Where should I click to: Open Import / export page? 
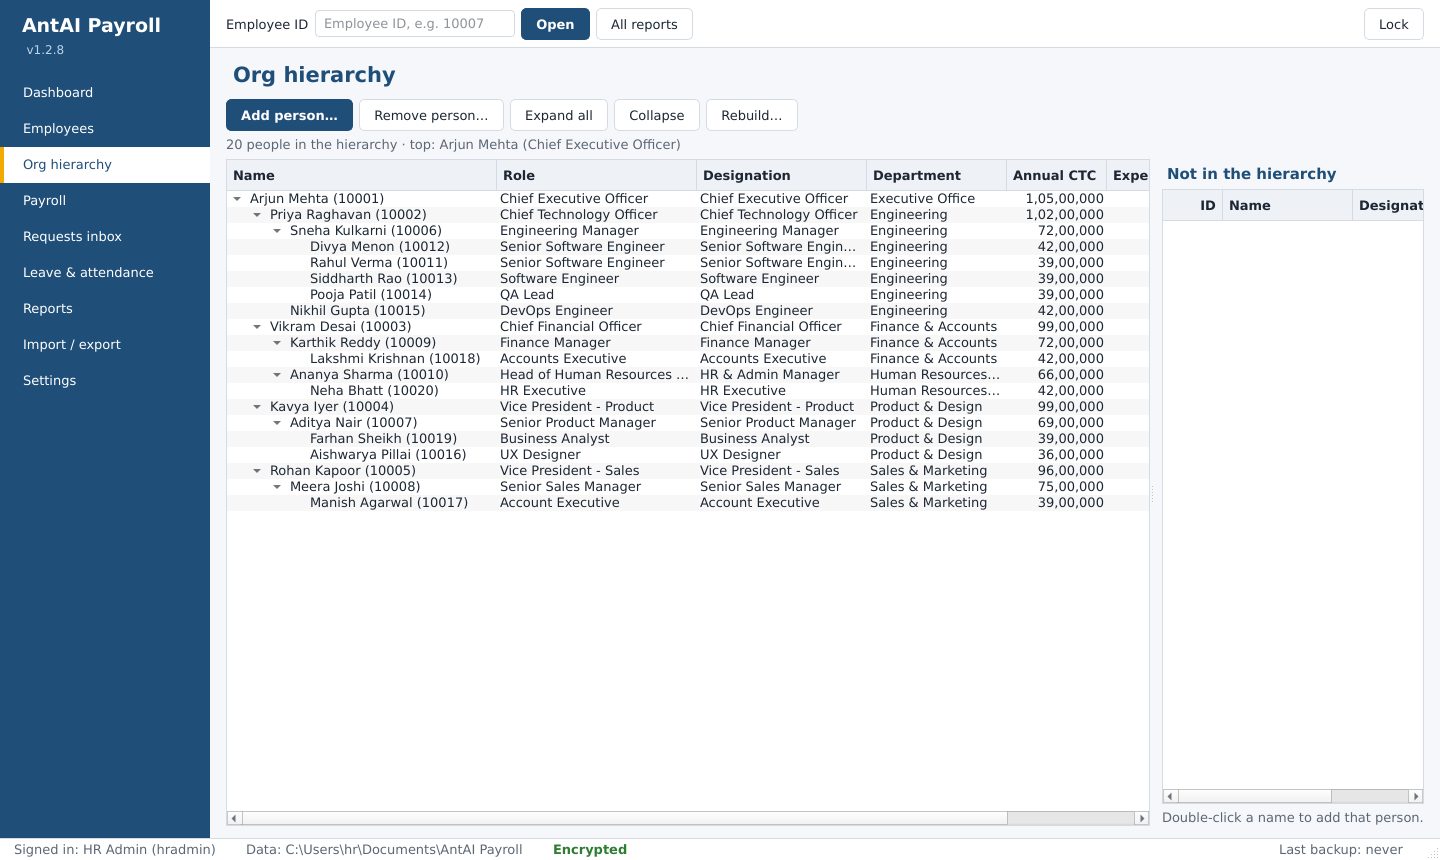pyautogui.click(x=105, y=344)
